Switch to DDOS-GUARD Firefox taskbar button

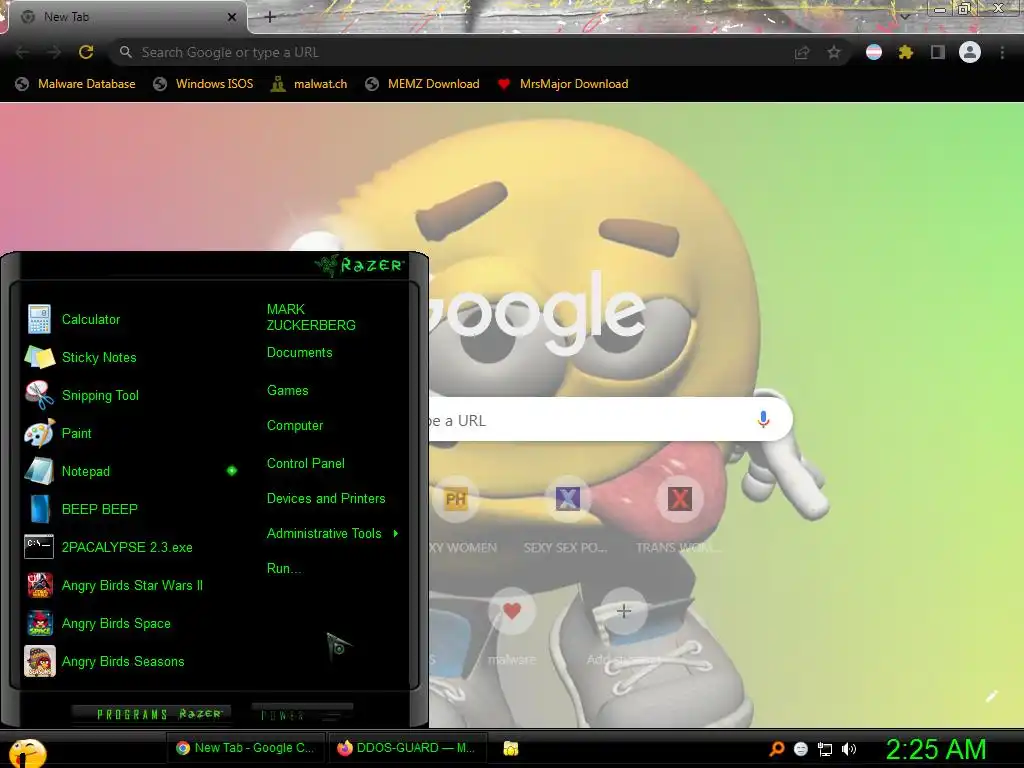[407, 748]
